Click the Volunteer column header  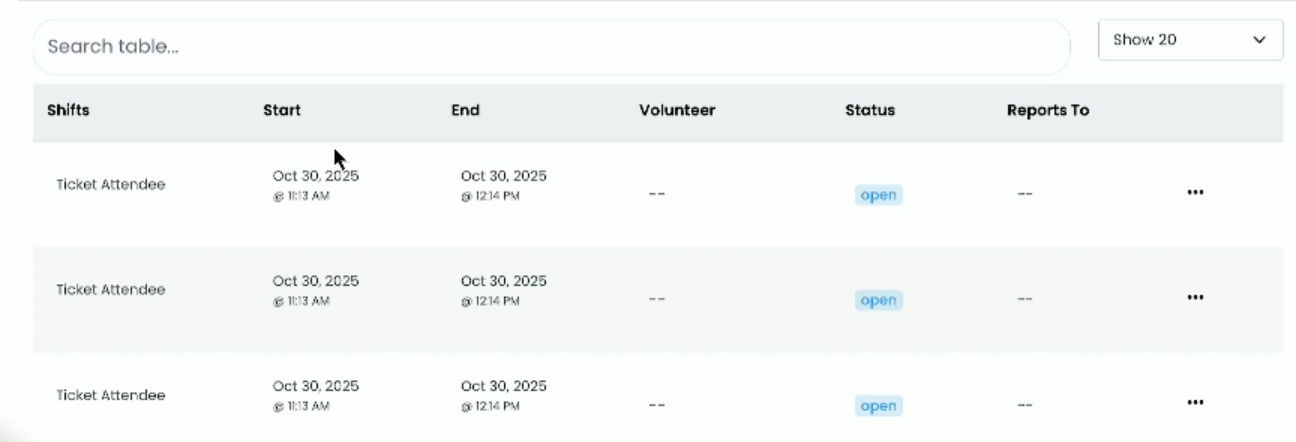677,111
